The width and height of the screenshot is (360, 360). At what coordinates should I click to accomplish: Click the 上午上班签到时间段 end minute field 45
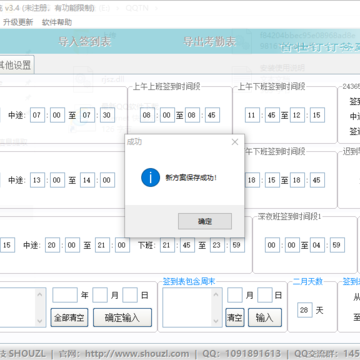tap(212, 115)
